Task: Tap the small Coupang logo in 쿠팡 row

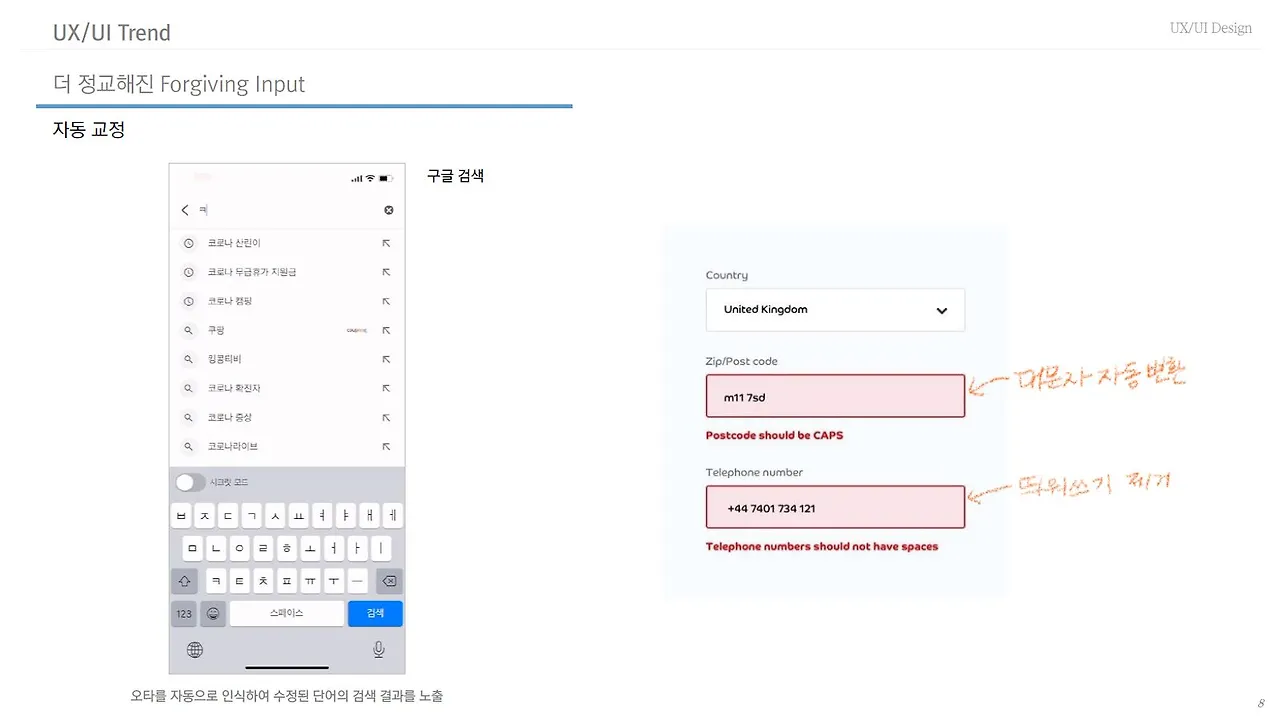Action: pyautogui.click(x=357, y=330)
